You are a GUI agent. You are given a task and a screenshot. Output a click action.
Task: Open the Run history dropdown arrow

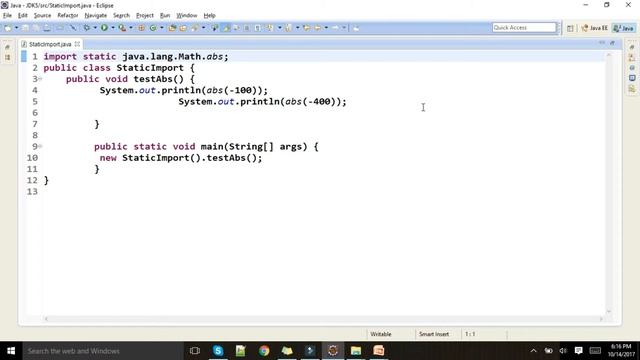coord(113,28)
